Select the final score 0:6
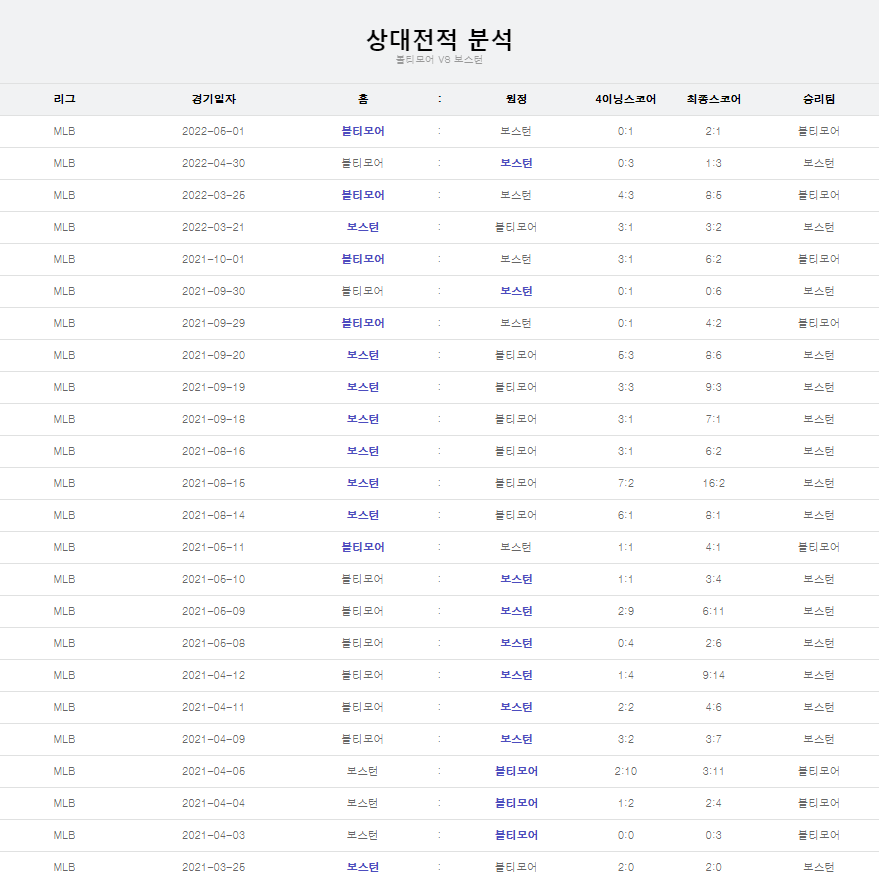The image size is (879, 881). coord(714,292)
